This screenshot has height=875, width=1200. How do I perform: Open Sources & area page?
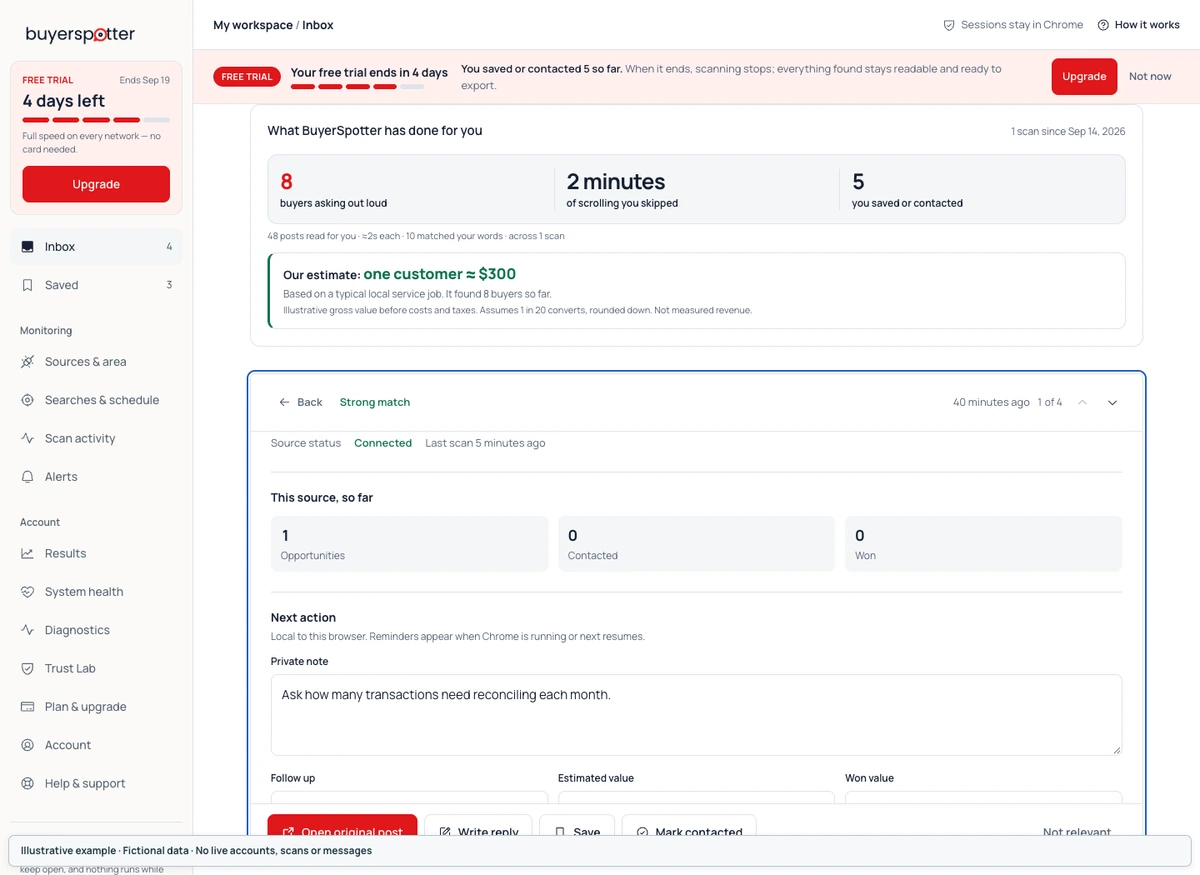pos(96,362)
